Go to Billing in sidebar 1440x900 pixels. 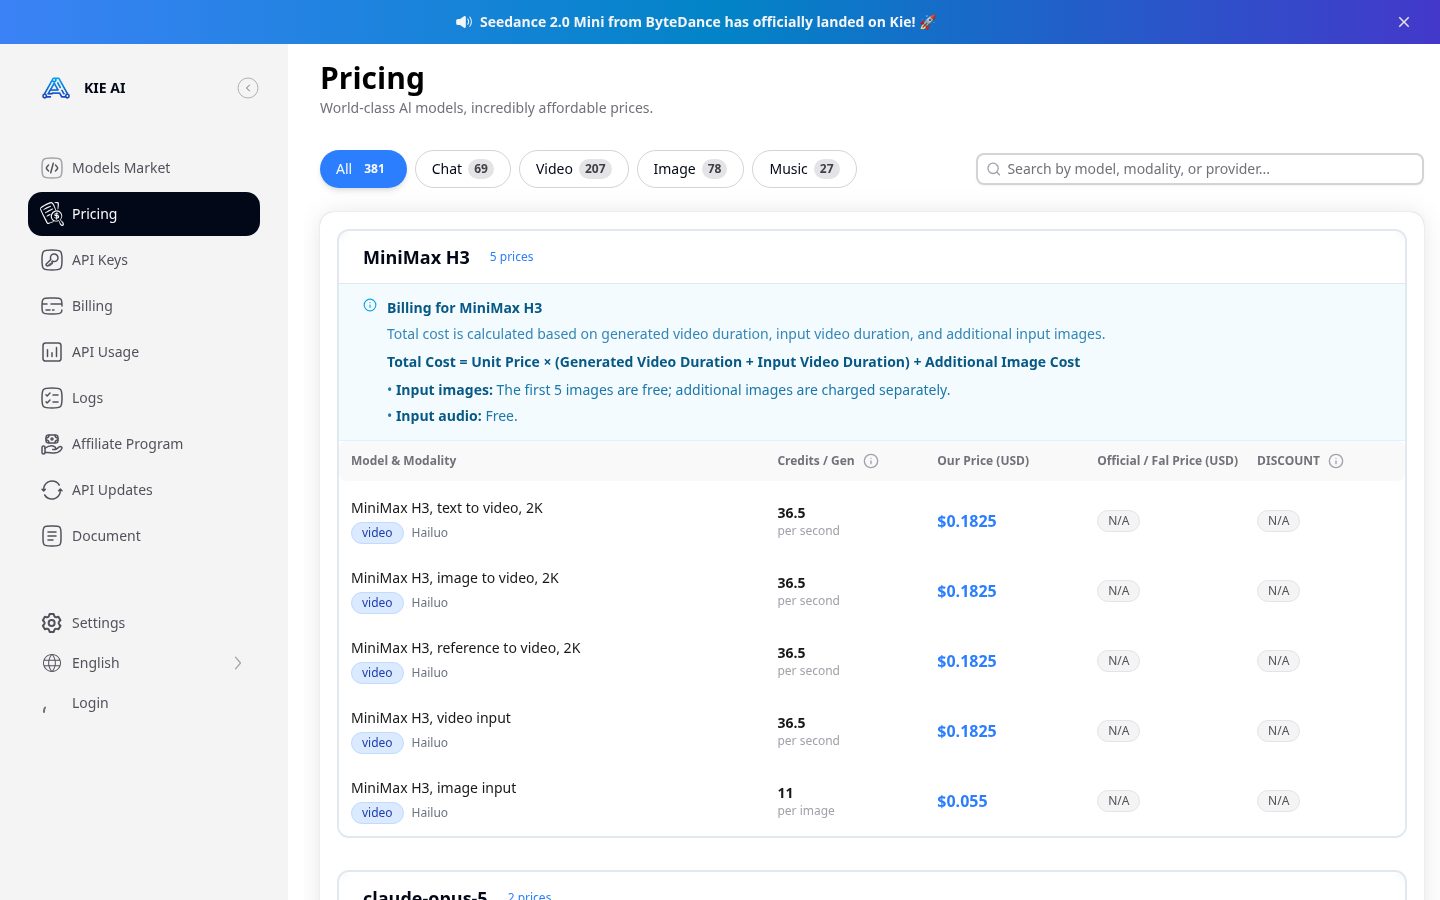click(x=144, y=306)
